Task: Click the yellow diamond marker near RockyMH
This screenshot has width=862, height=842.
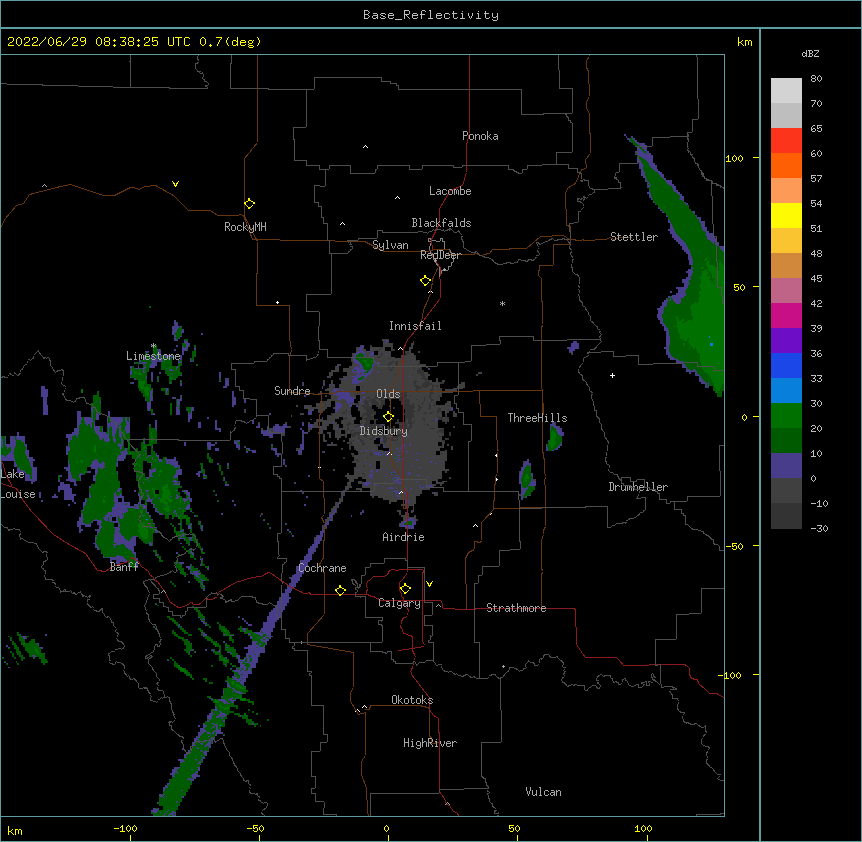Action: tap(250, 204)
